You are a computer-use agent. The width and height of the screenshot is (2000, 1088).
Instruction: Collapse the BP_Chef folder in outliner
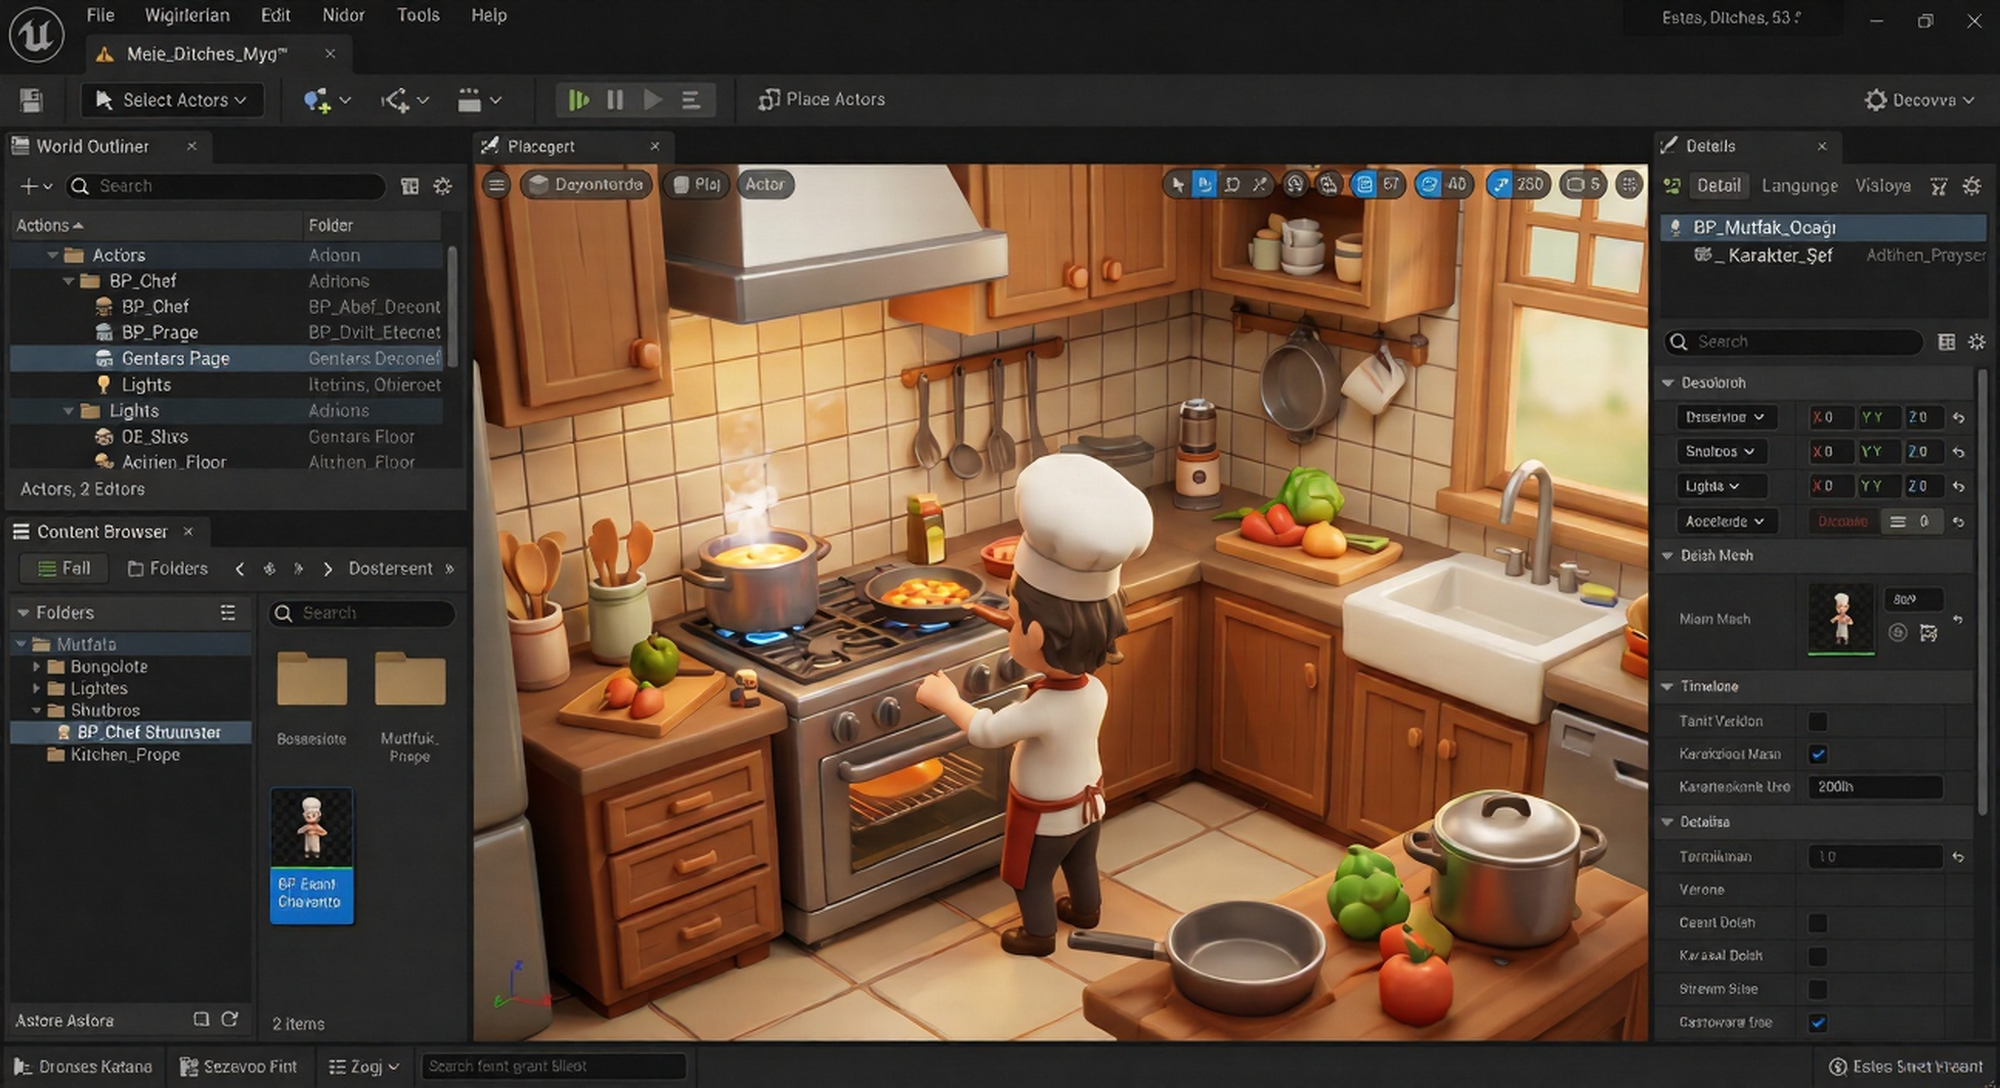point(69,281)
